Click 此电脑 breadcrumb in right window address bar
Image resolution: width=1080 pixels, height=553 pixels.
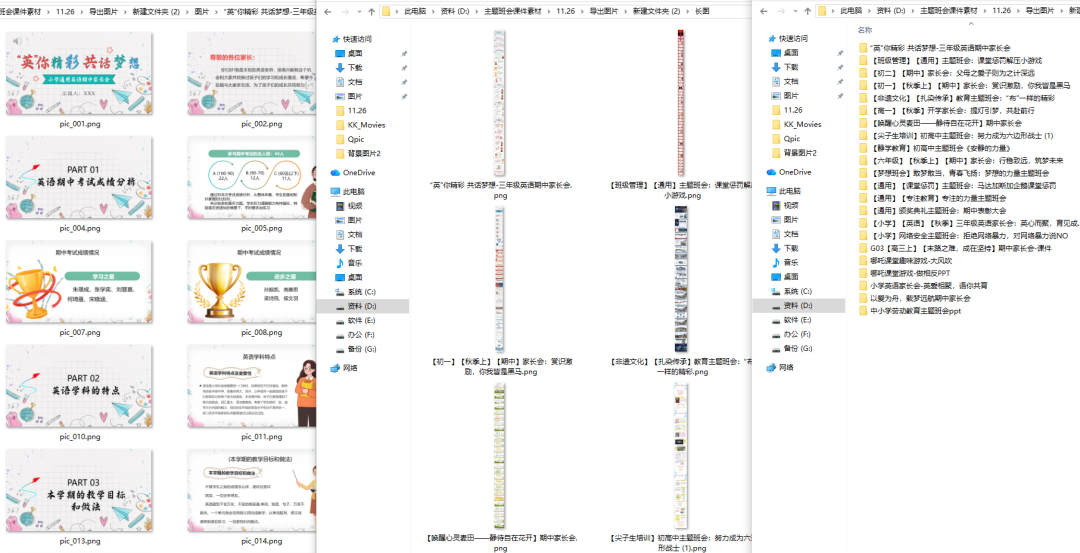point(851,11)
